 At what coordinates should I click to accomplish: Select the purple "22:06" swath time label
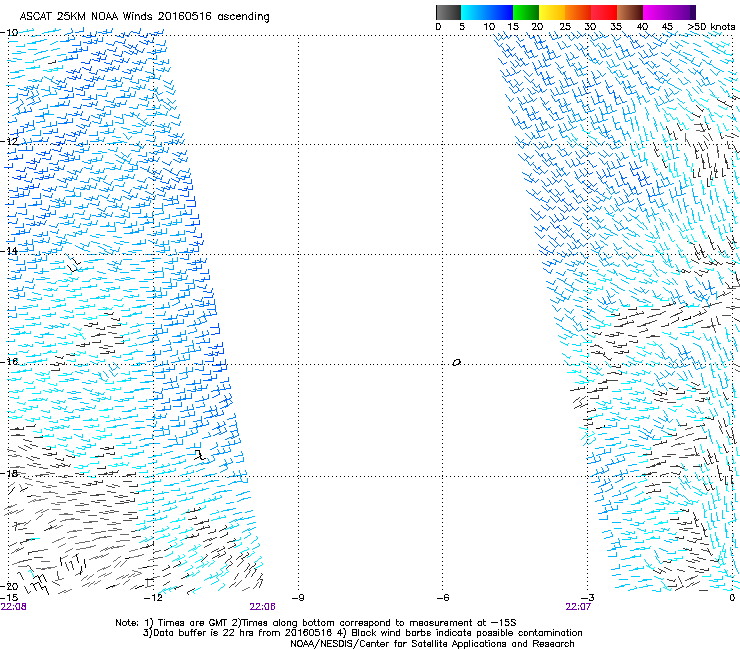[x=262, y=607]
